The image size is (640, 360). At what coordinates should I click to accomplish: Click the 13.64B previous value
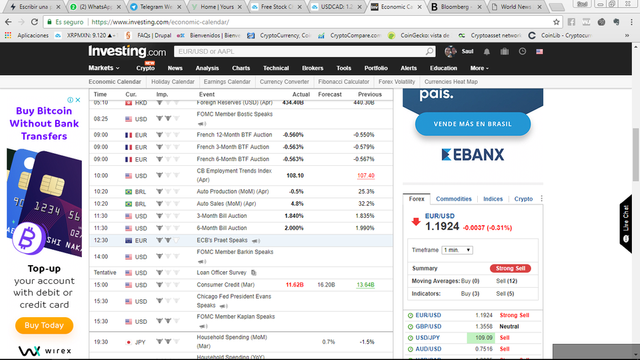coord(365,285)
